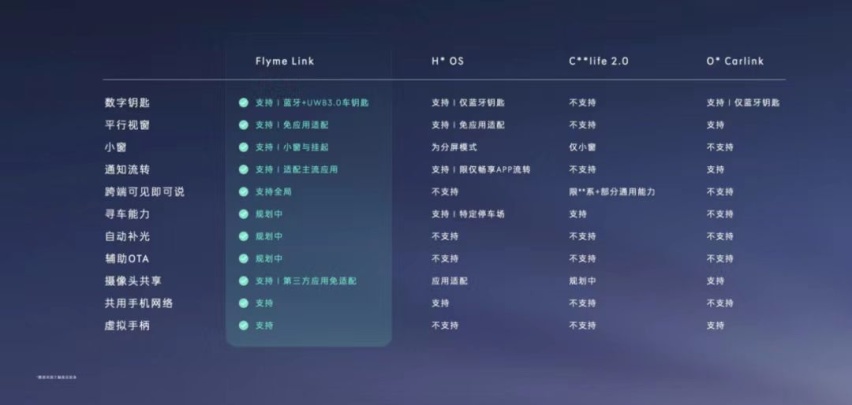The image size is (852, 405).
Task: Click the 摄像头共享 feature label
Action: pyautogui.click(x=133, y=281)
